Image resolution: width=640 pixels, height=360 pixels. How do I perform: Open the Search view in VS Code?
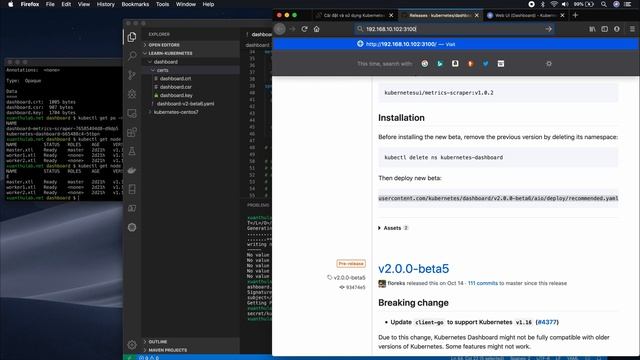point(132,56)
